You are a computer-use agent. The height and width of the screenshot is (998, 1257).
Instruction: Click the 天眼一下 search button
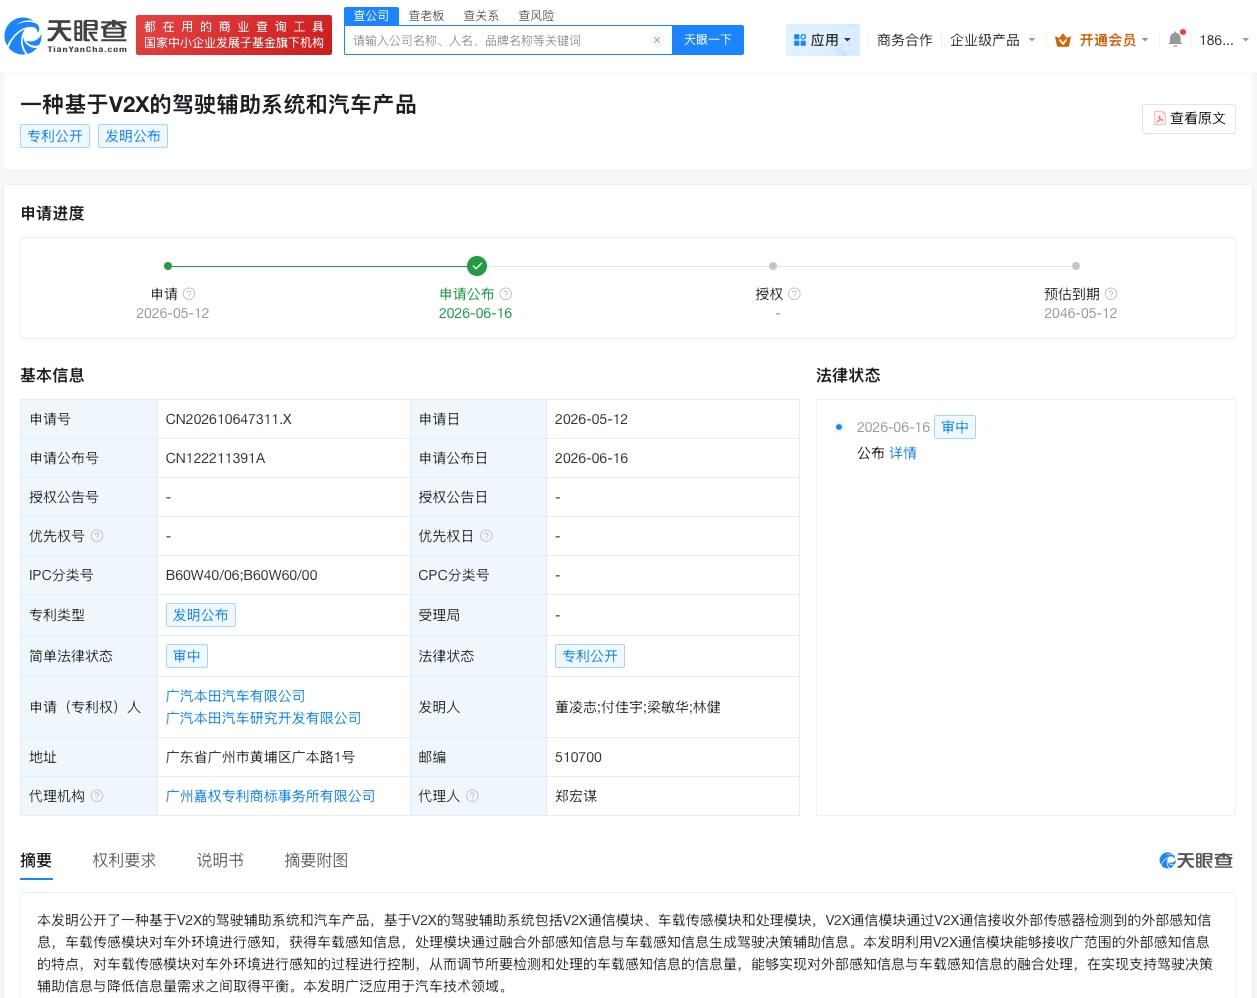(x=708, y=40)
